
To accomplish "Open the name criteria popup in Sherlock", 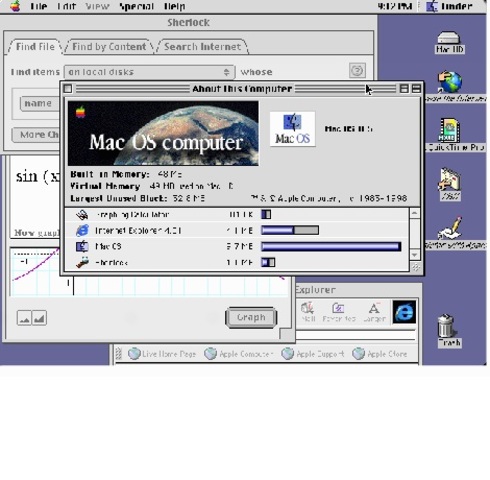I will pyautogui.click(x=39, y=103).
